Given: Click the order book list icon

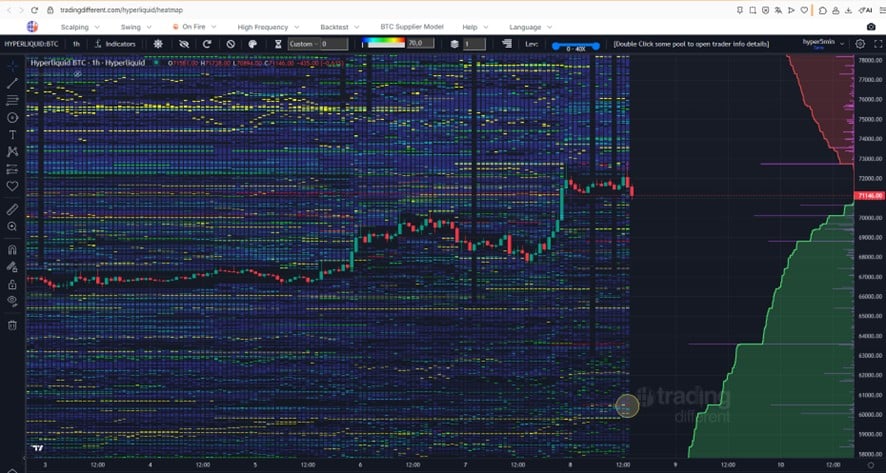Looking at the screenshot, I should 507,44.
